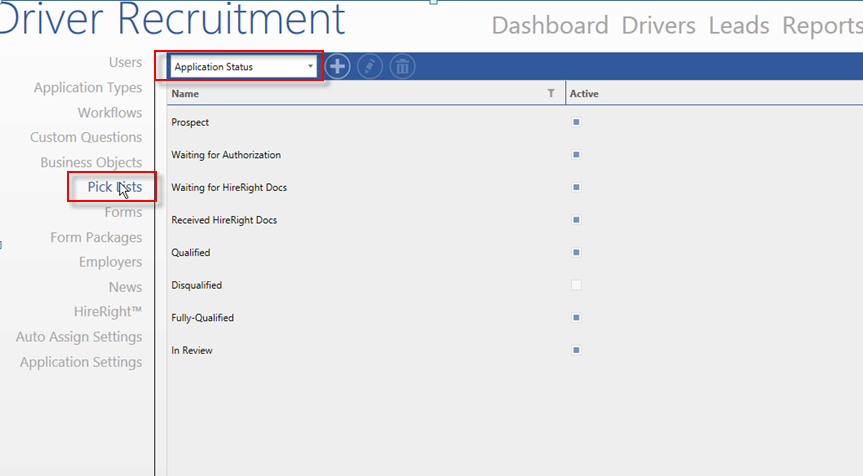The image size is (863, 476).
Task: Select Users in the sidebar
Action: [125, 62]
